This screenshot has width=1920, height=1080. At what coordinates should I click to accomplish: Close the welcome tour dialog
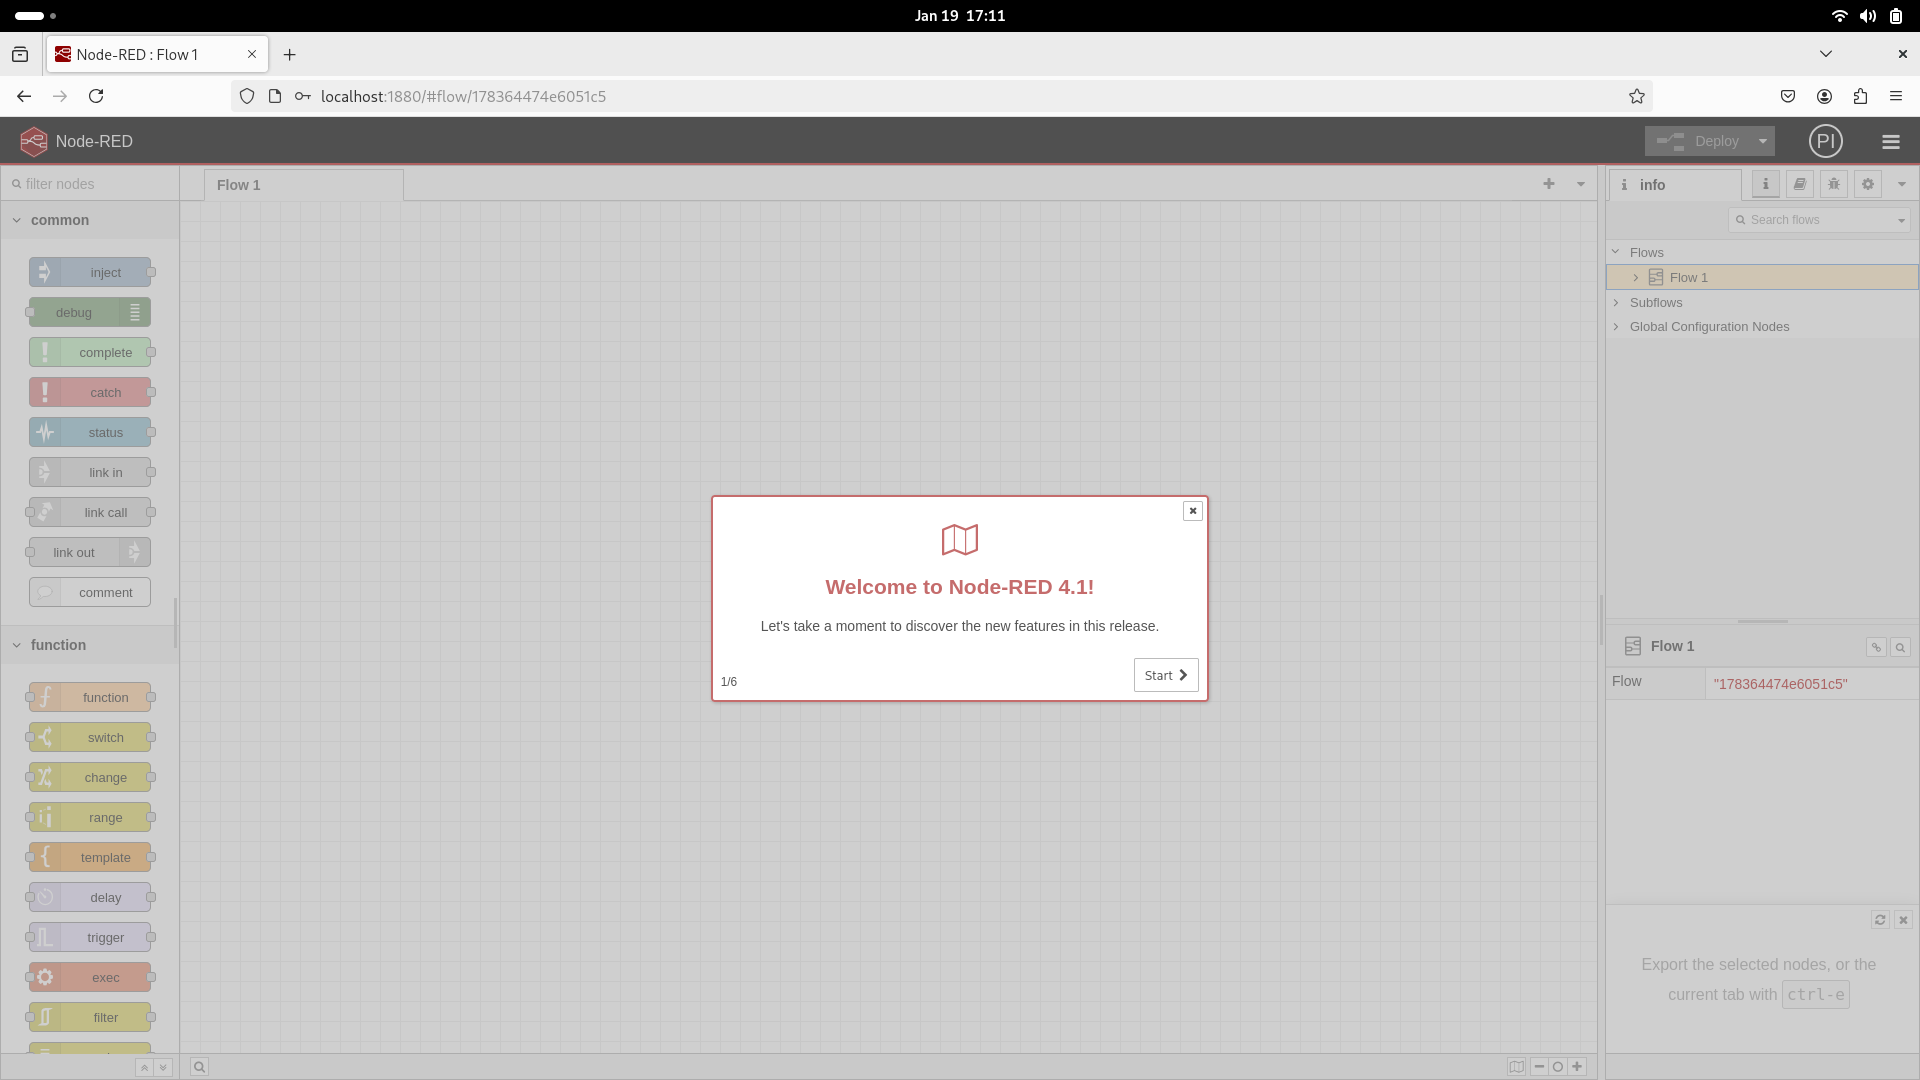point(1192,511)
